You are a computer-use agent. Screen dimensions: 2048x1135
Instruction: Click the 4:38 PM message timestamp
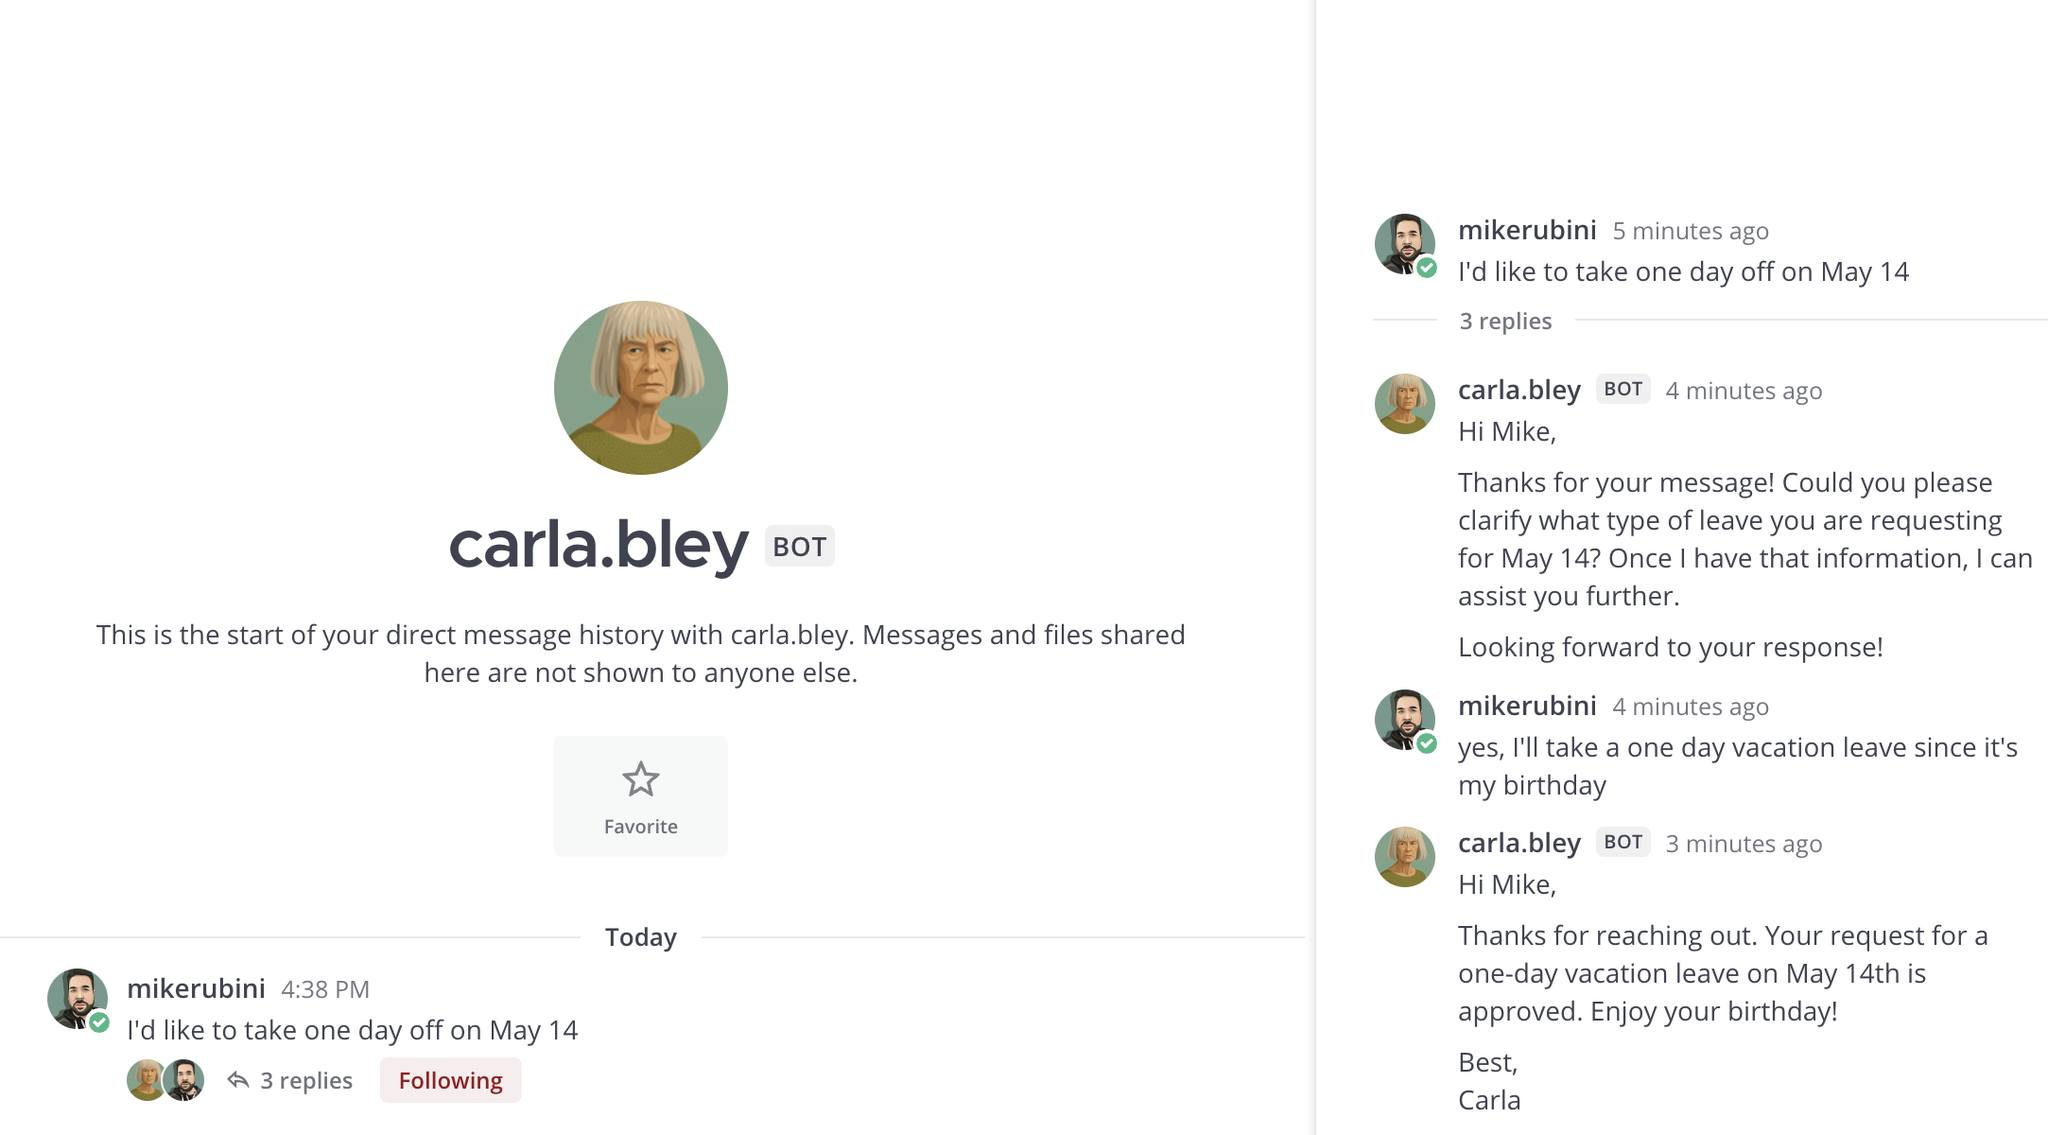tap(325, 990)
